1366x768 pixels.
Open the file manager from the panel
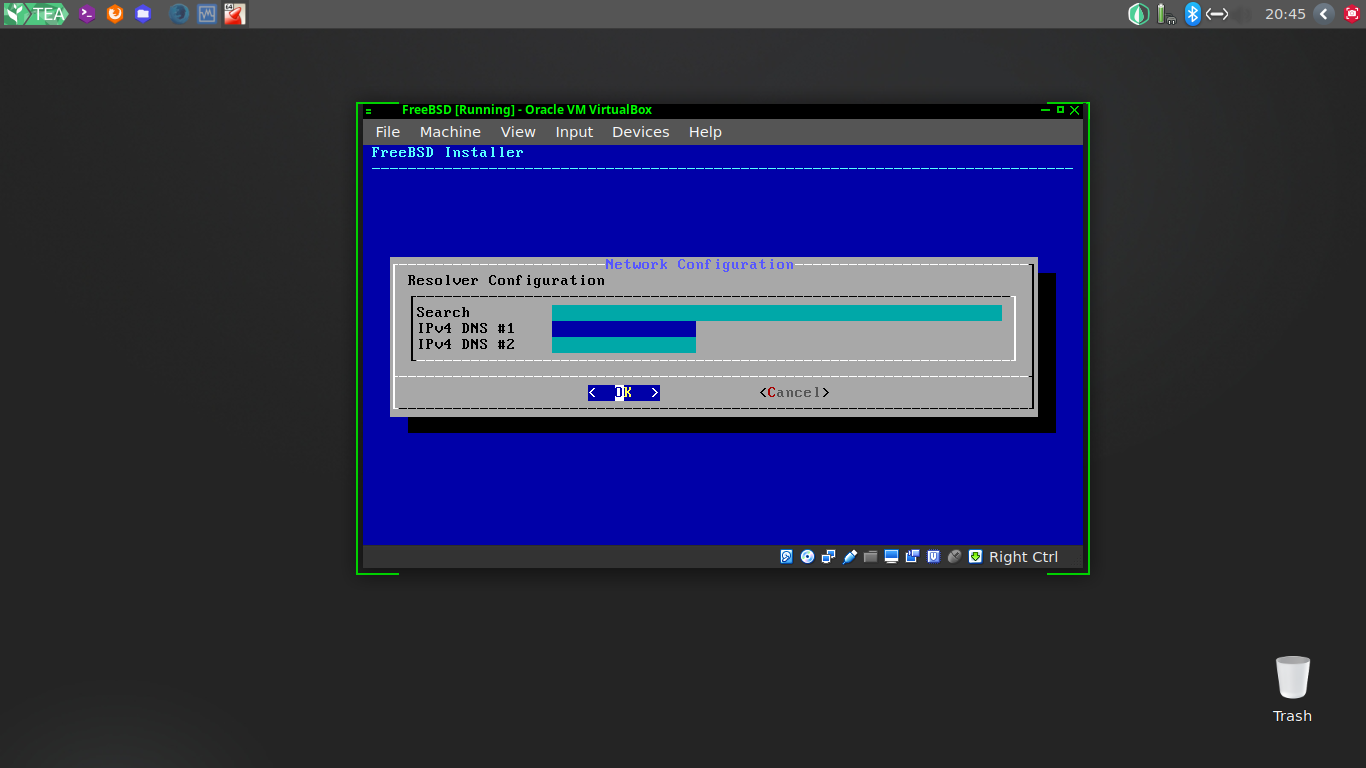point(143,14)
